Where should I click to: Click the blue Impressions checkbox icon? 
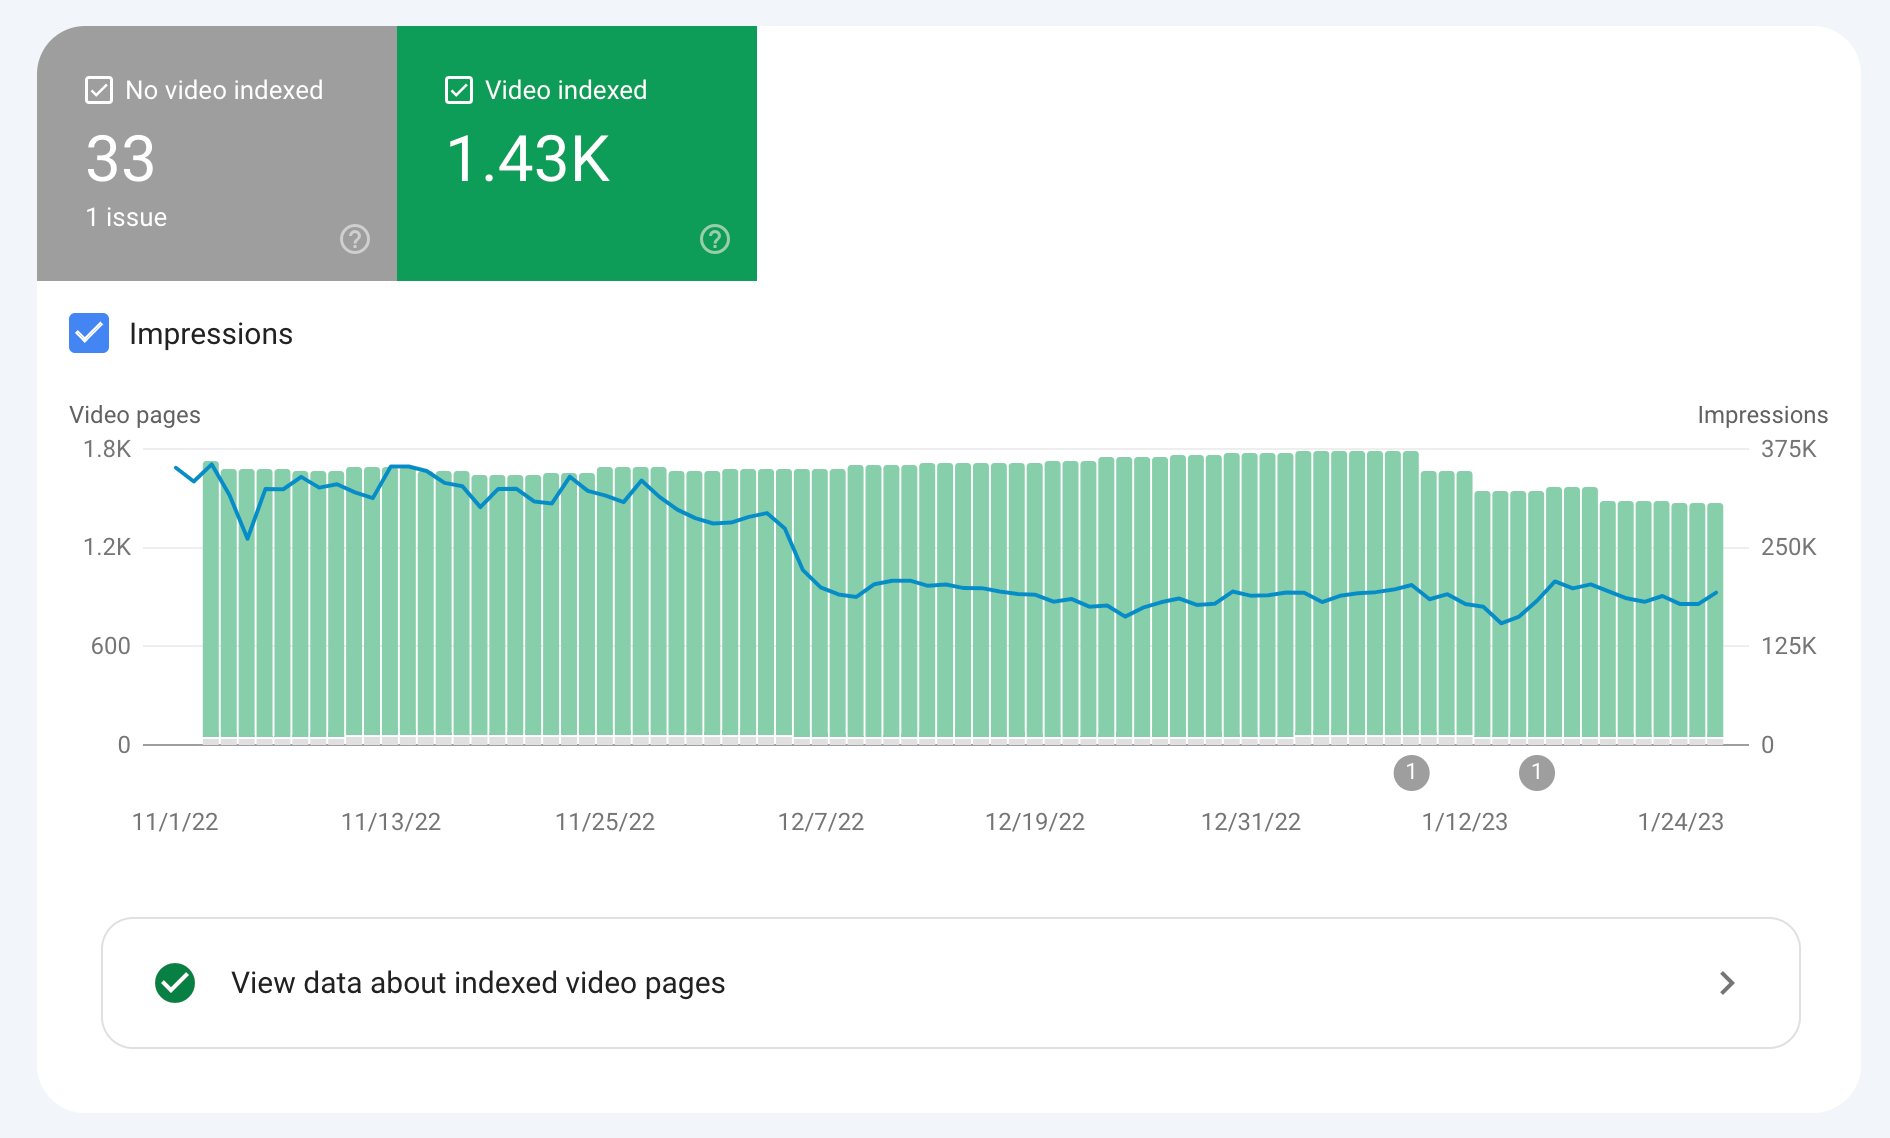[89, 333]
